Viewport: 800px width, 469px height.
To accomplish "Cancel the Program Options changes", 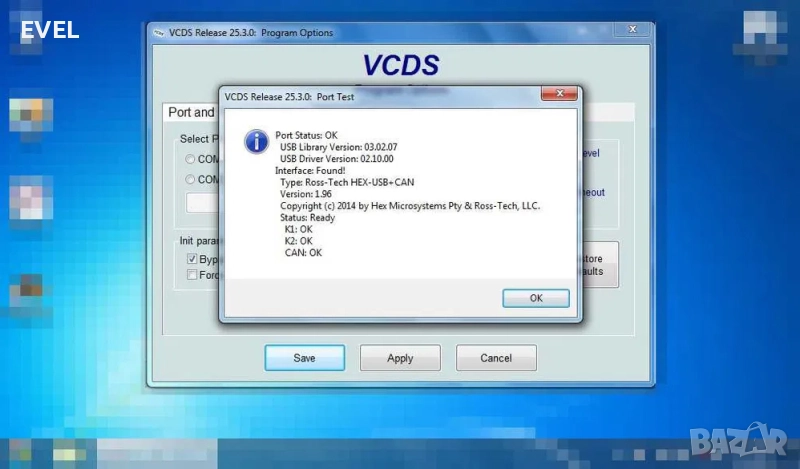I will click(x=496, y=358).
